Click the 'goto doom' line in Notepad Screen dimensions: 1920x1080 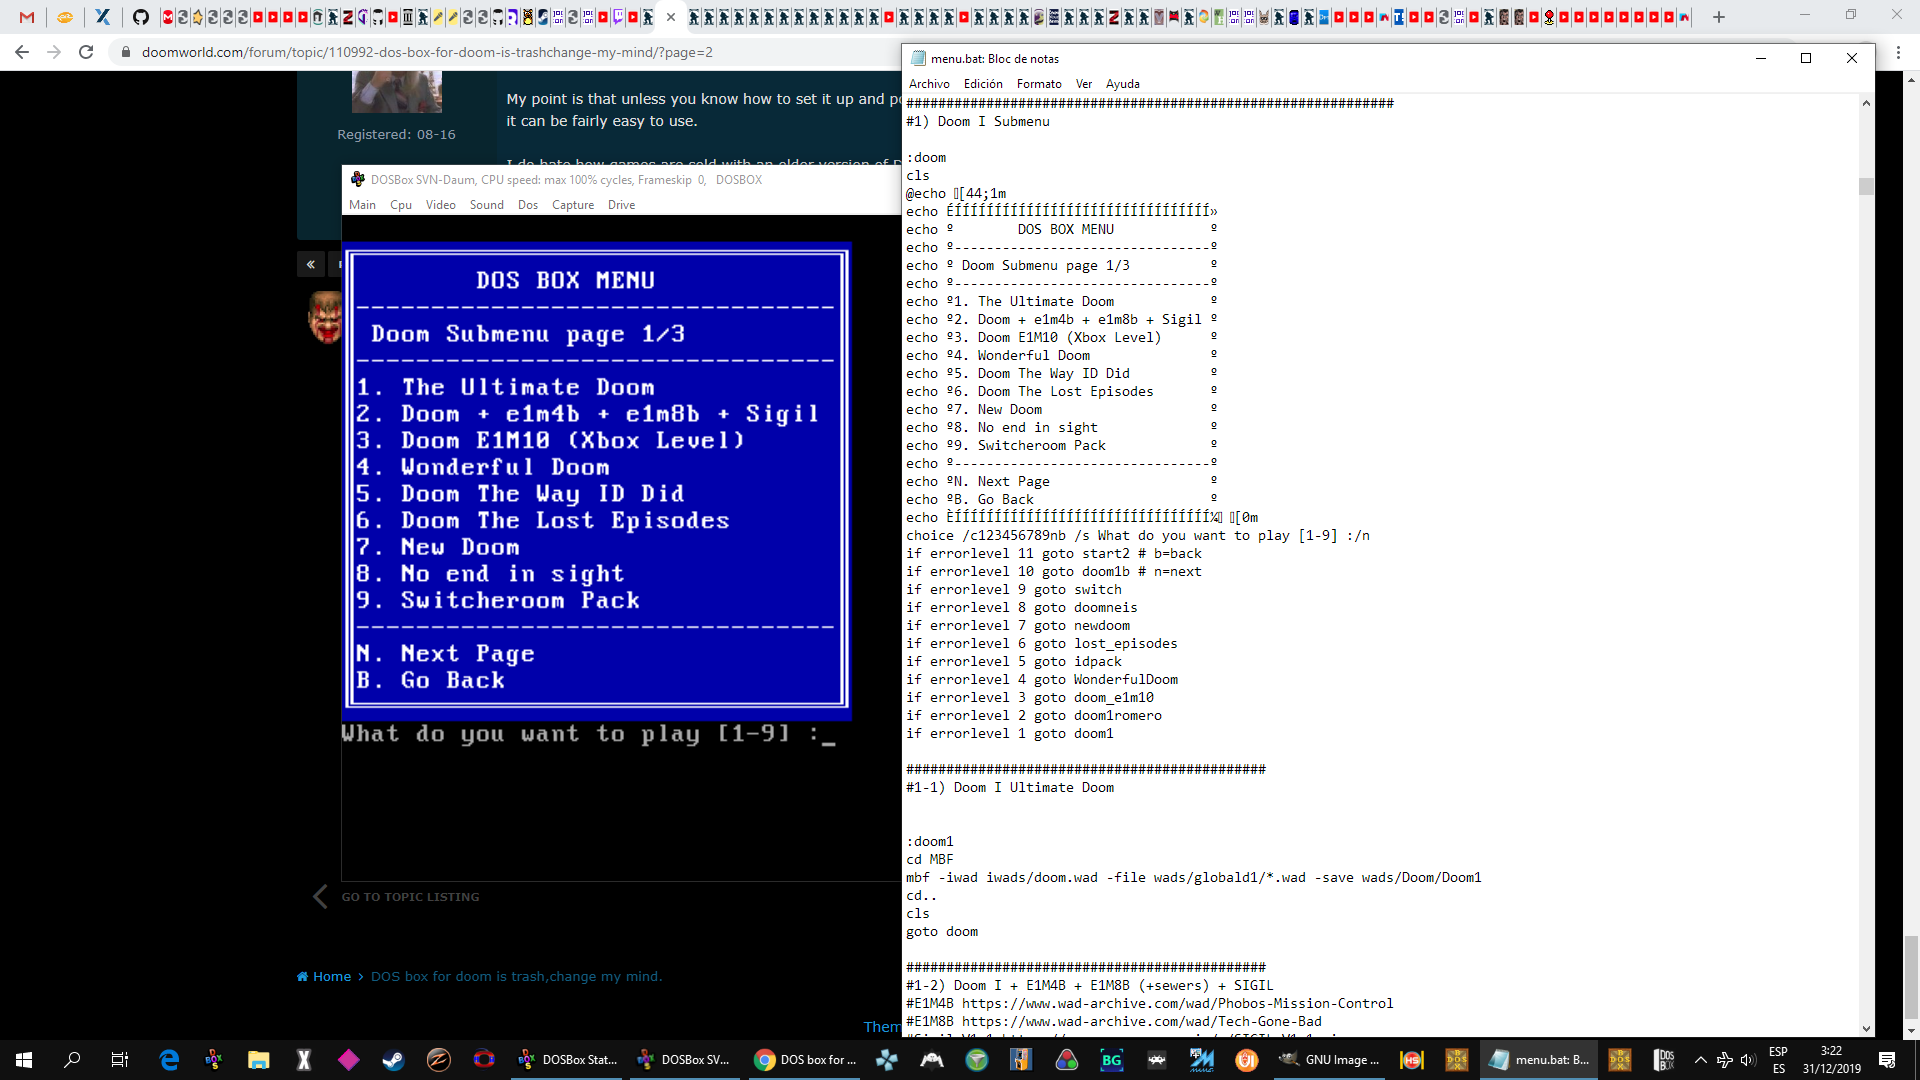tap(942, 932)
